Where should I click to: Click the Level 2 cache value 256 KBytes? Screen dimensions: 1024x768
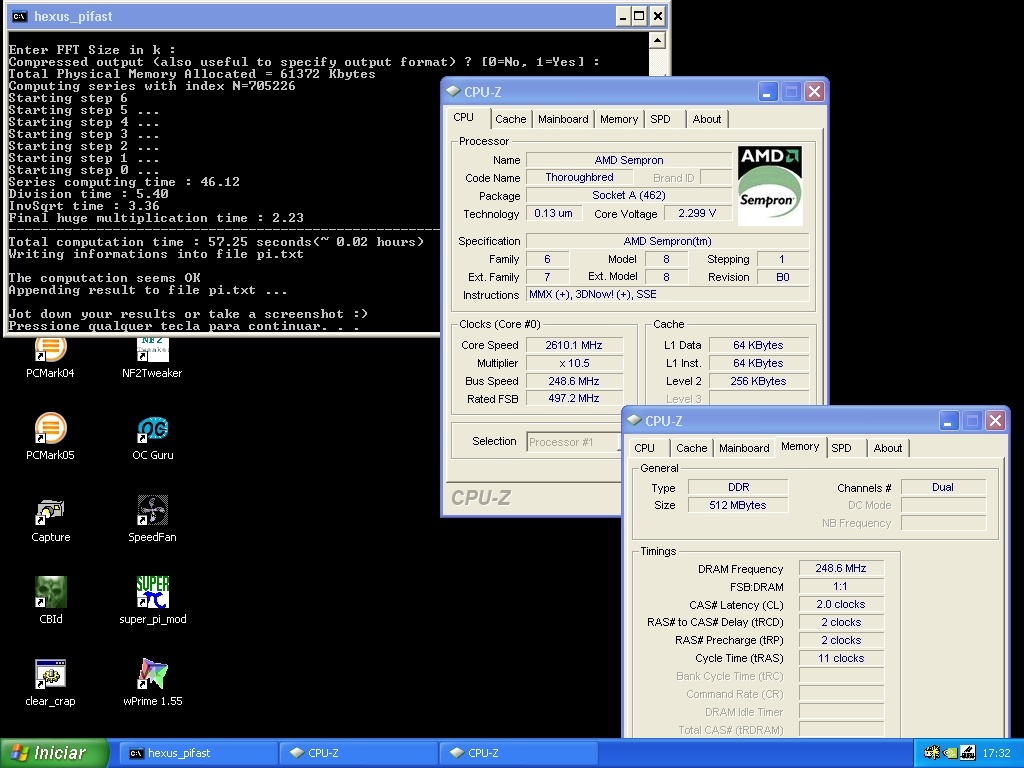coord(759,381)
